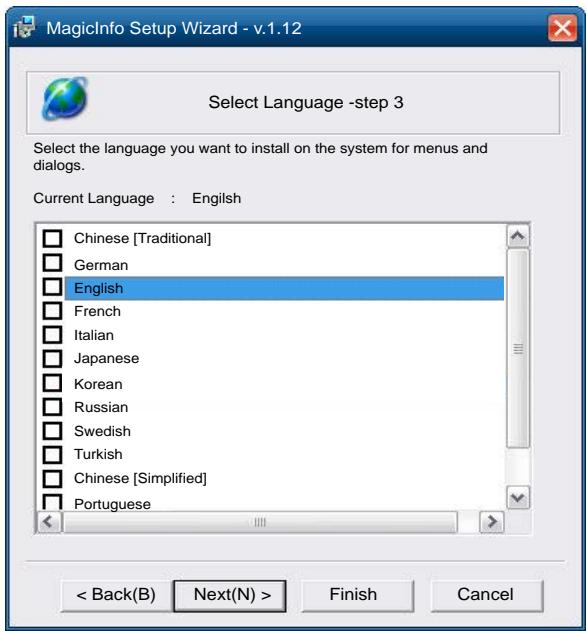Image resolution: width=587 pixels, height=631 pixels.
Task: Click the Current Language value 'Engilsh'
Action: [x=216, y=198]
